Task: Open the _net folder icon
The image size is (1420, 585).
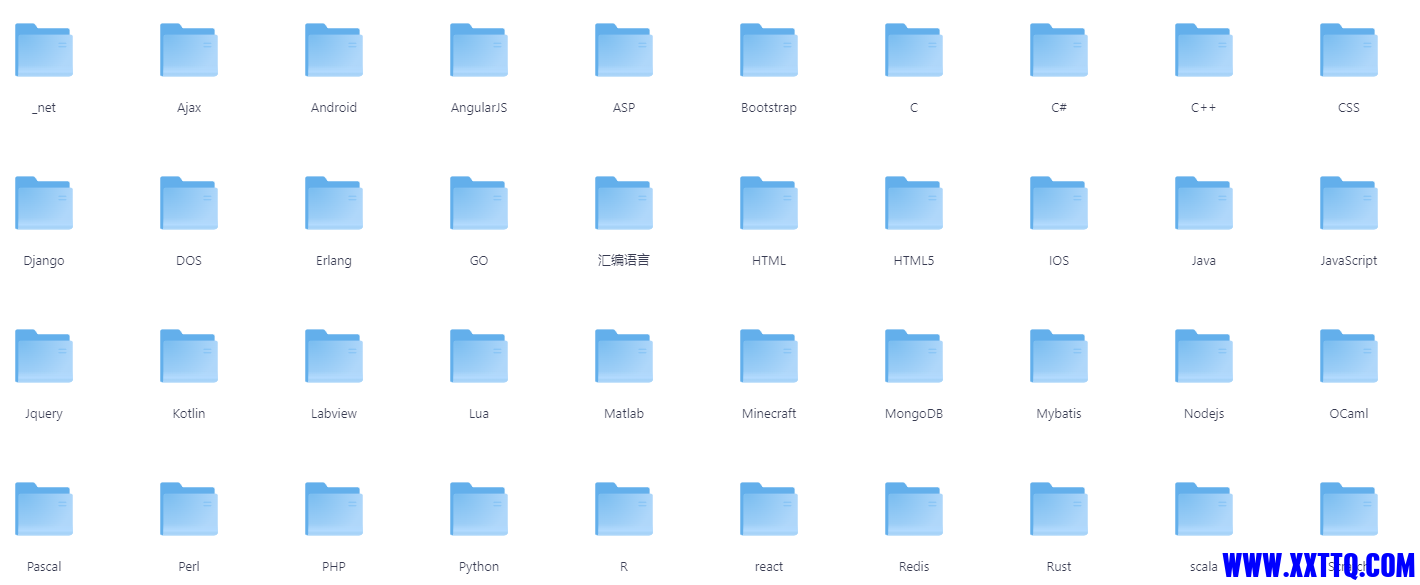Action: coord(44,50)
